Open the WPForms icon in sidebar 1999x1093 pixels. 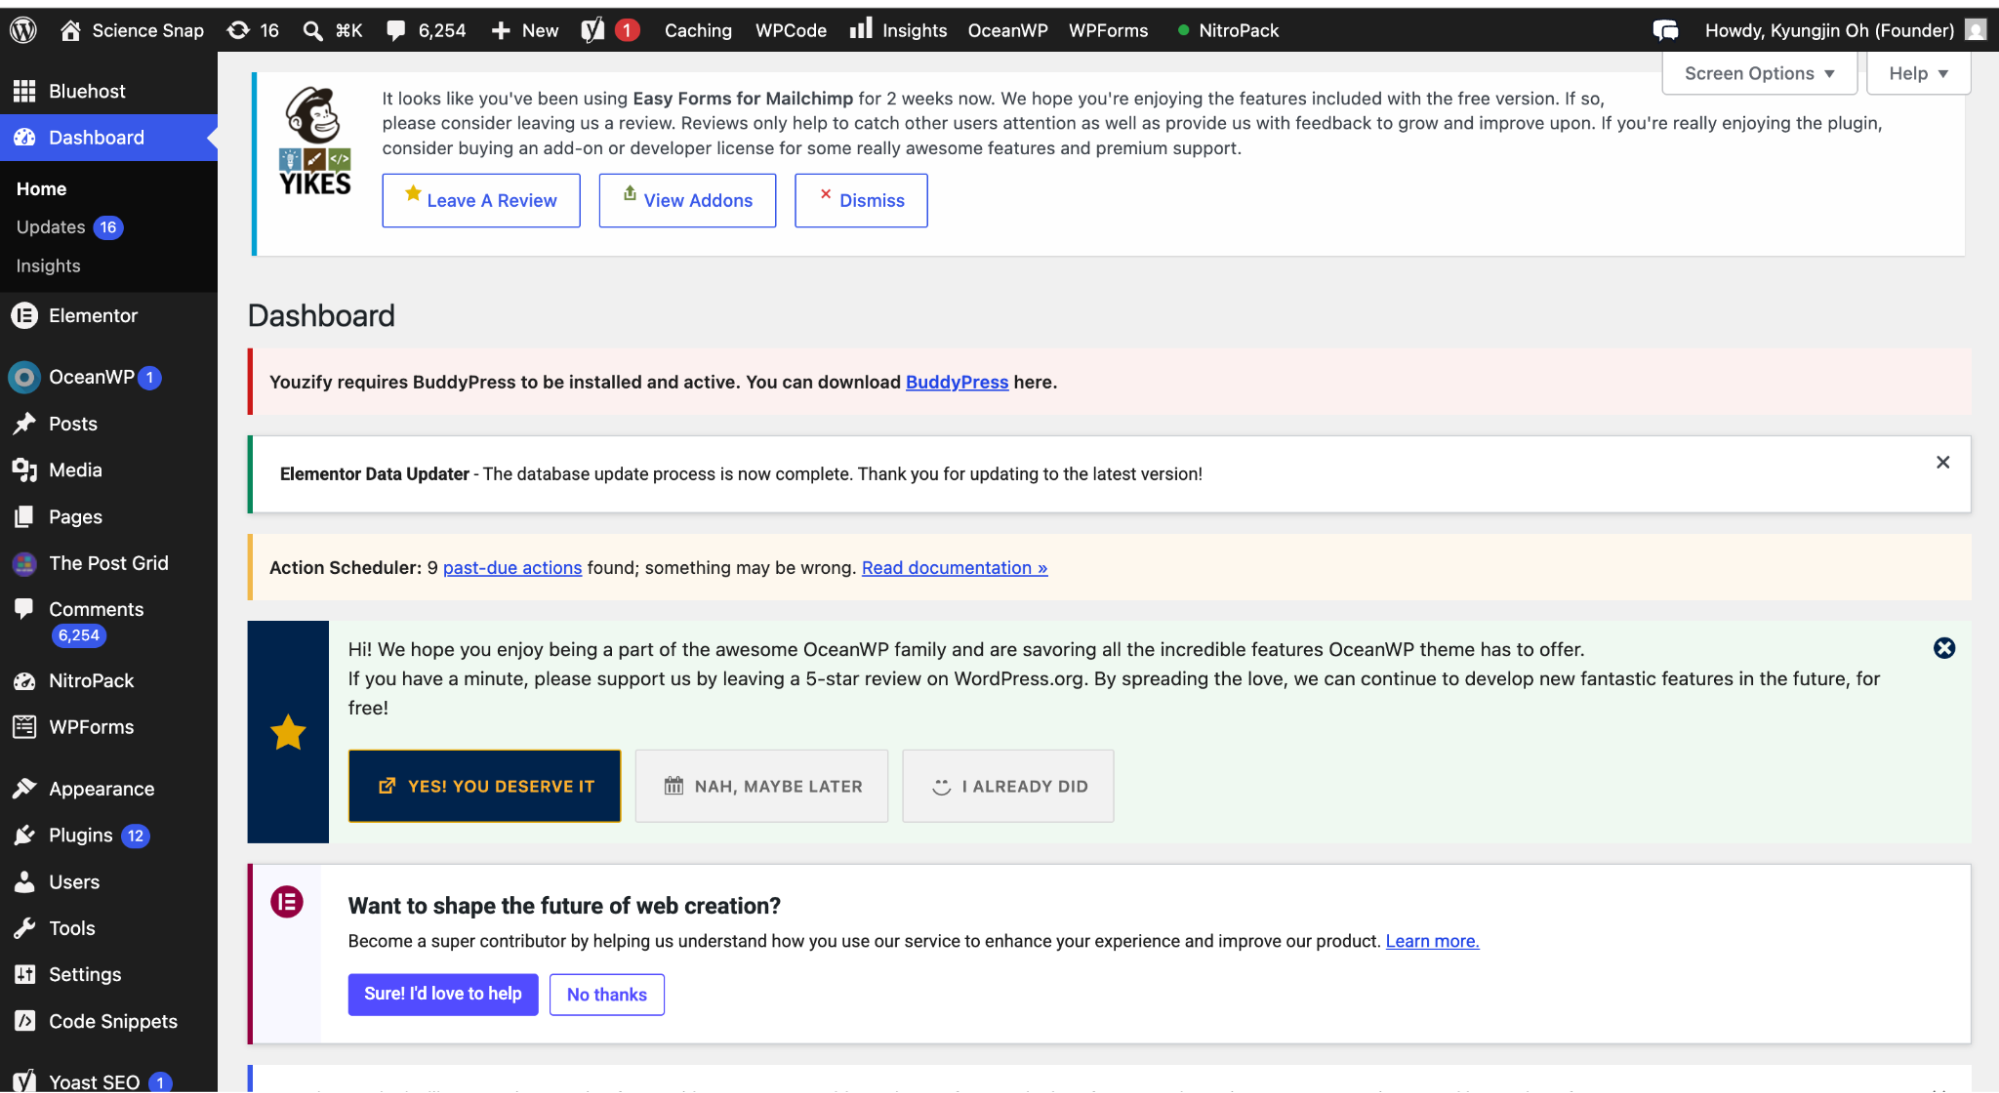tap(24, 727)
